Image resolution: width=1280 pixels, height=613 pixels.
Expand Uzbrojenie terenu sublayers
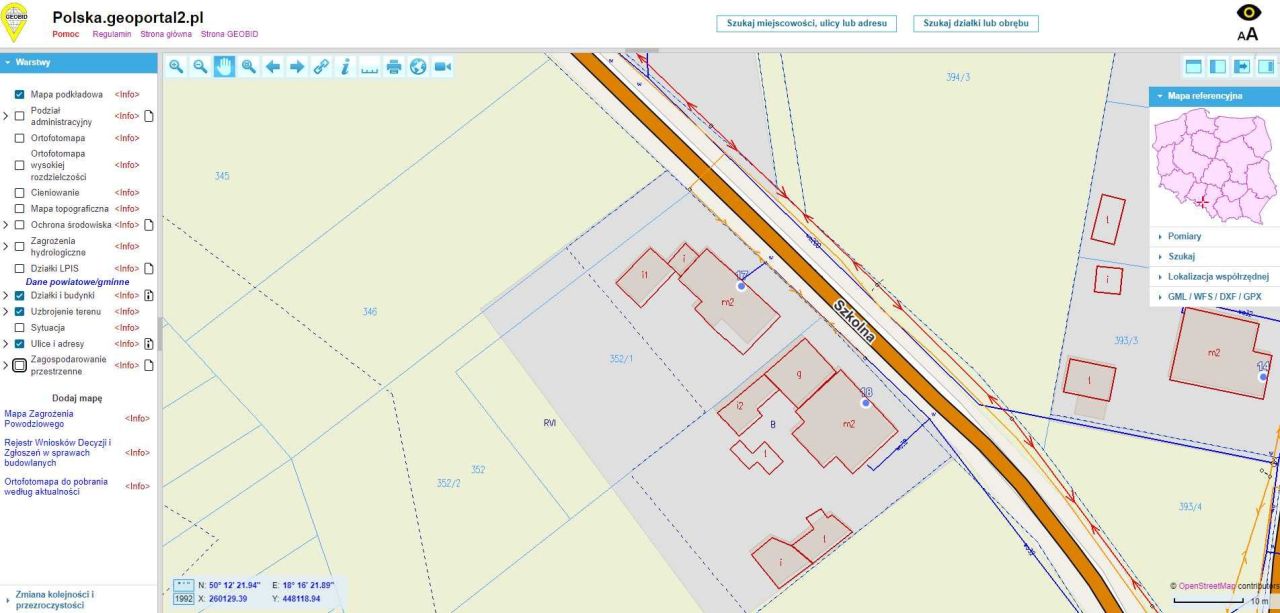click(x=6, y=312)
